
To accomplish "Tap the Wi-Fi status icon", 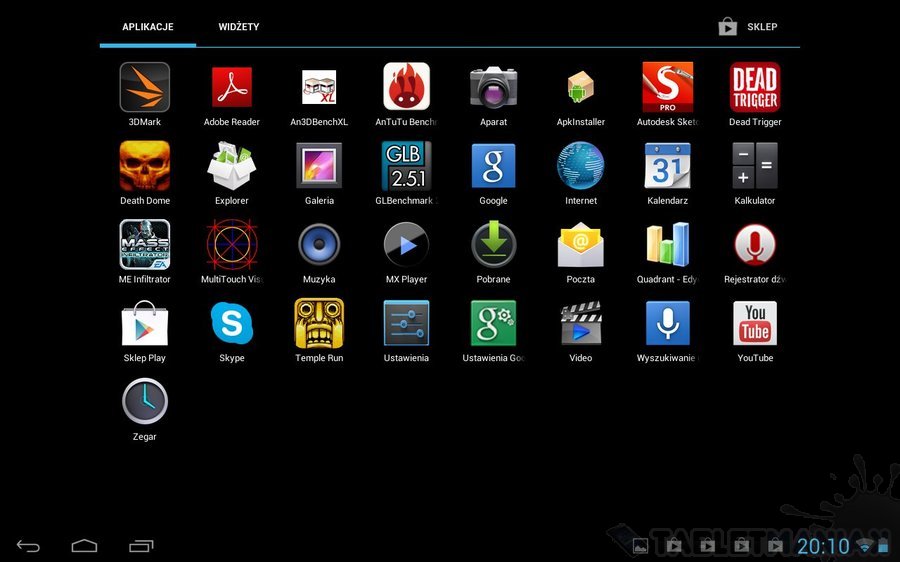I will coord(864,546).
